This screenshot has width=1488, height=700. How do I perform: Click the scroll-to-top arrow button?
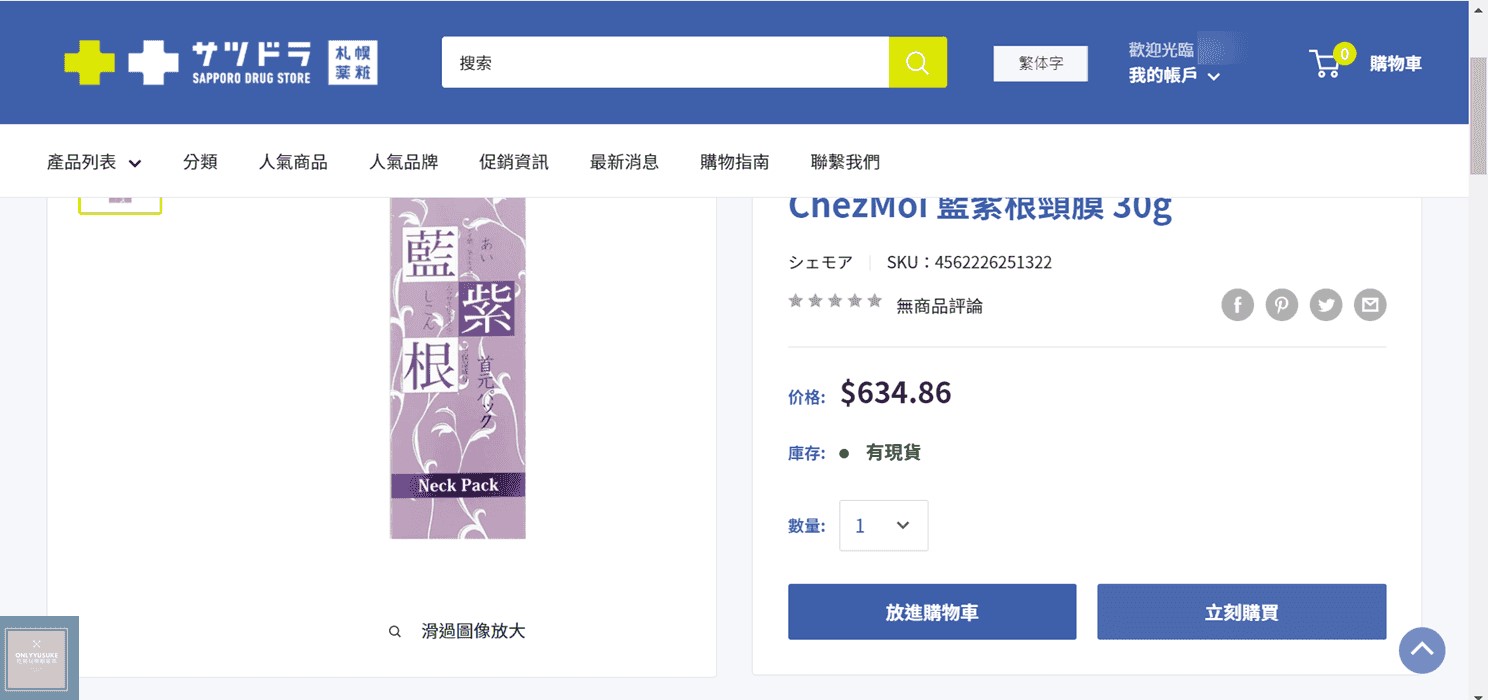click(1422, 650)
